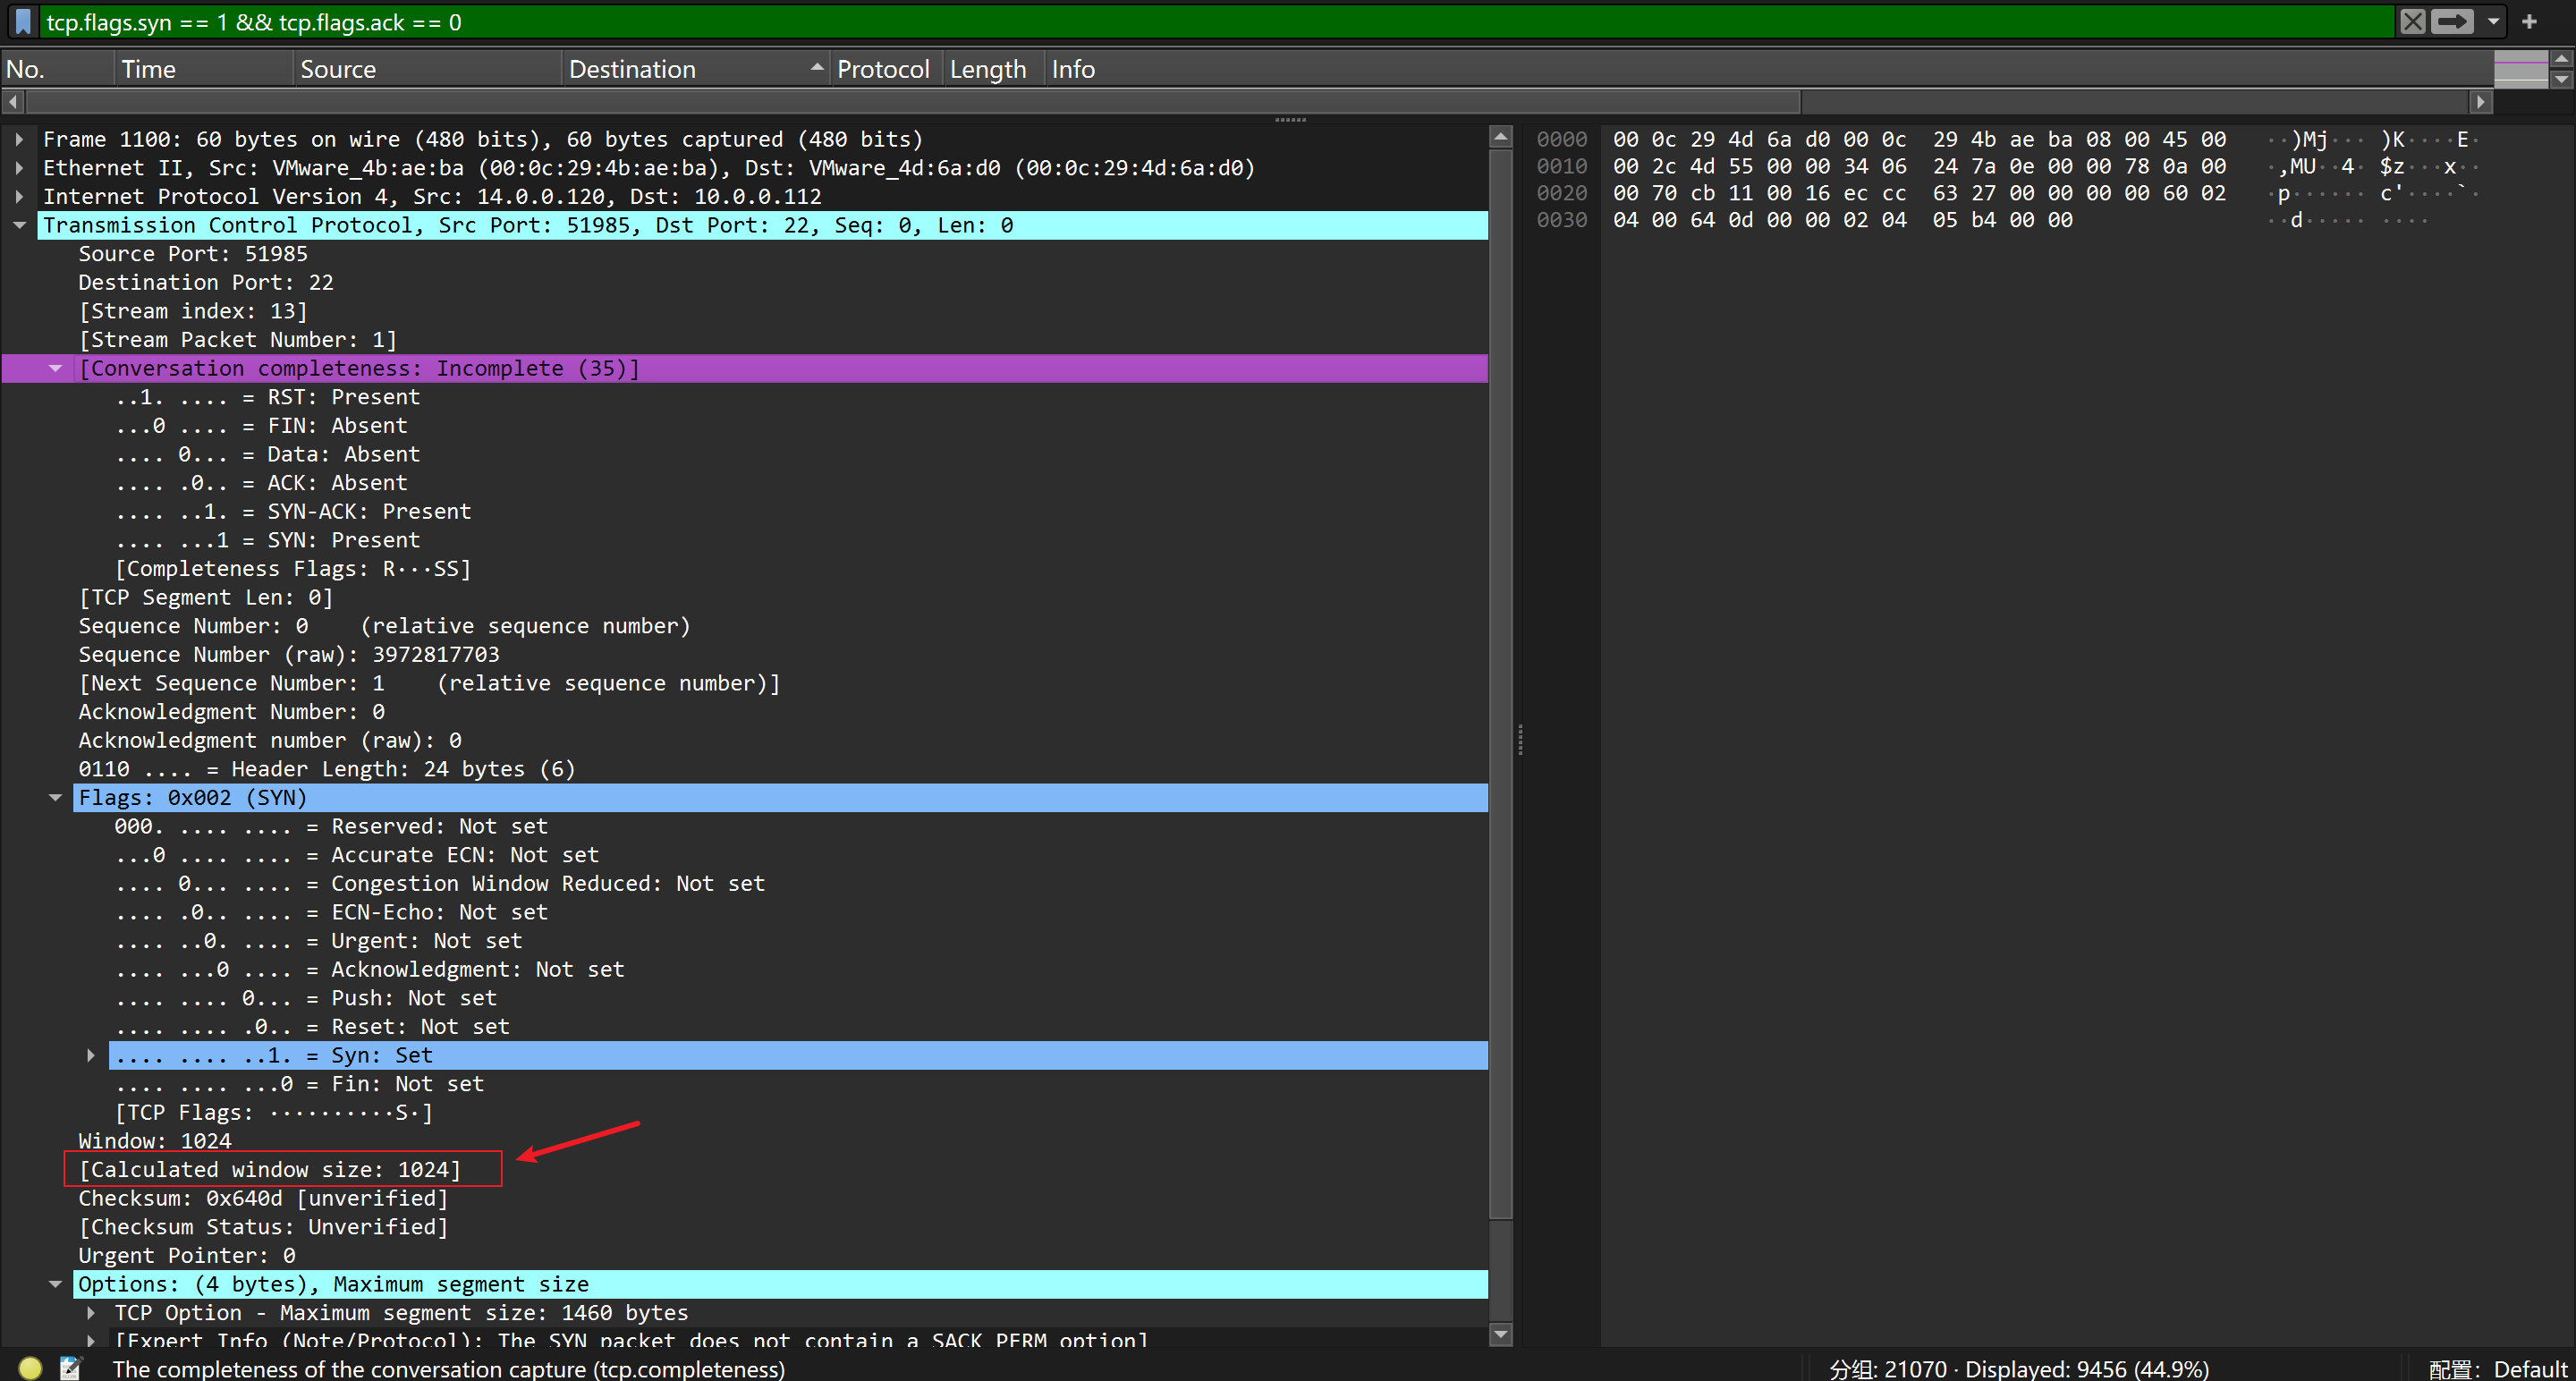The image size is (2576, 1381).
Task: Collapse the Flags 0x002 (SYN) section
Action: point(56,797)
